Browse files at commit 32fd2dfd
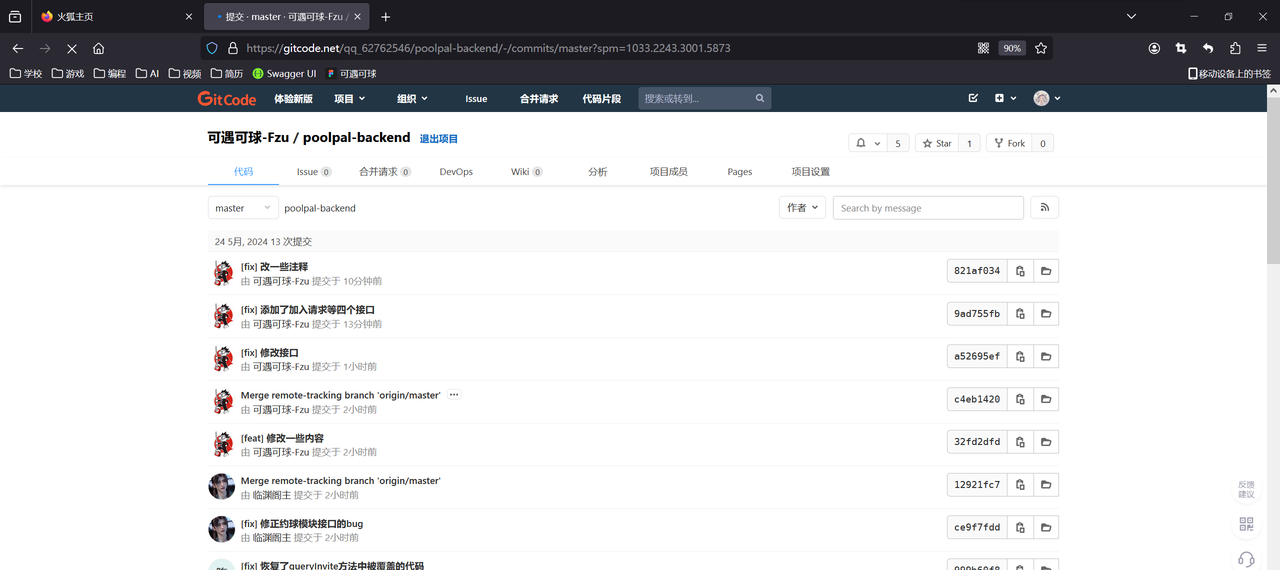 tap(1046, 442)
